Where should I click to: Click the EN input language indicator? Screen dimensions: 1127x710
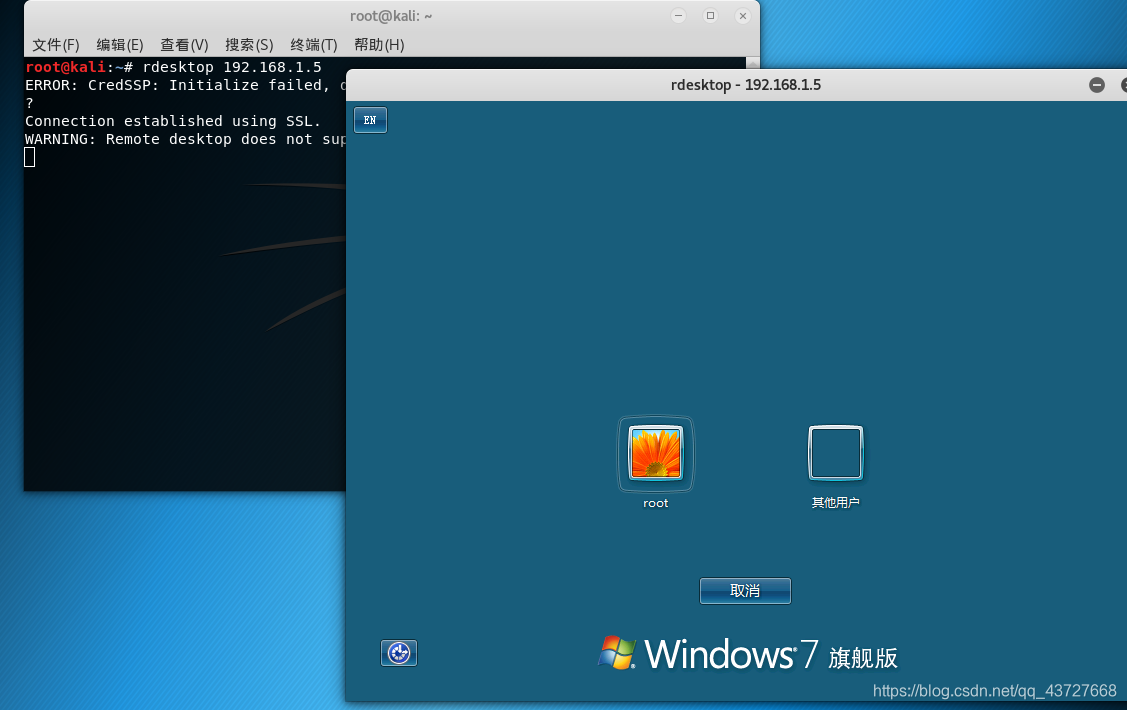[370, 120]
